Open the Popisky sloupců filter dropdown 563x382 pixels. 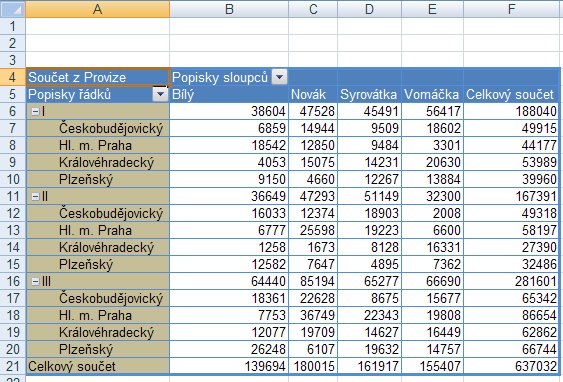[279, 77]
